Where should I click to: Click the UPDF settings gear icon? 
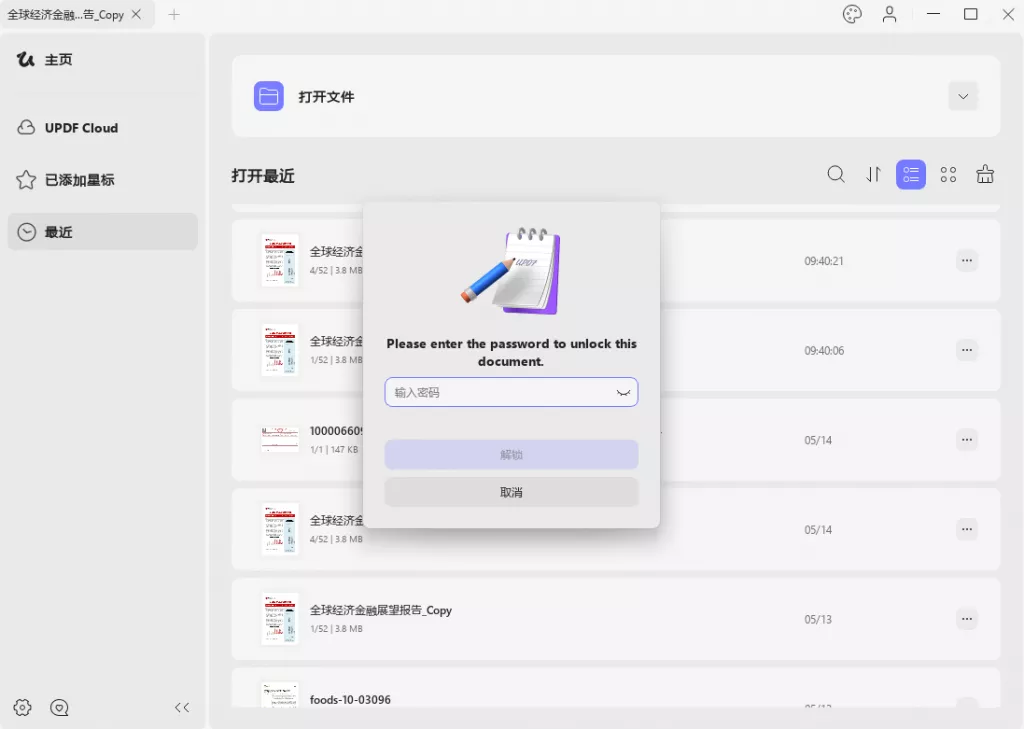(x=22, y=707)
